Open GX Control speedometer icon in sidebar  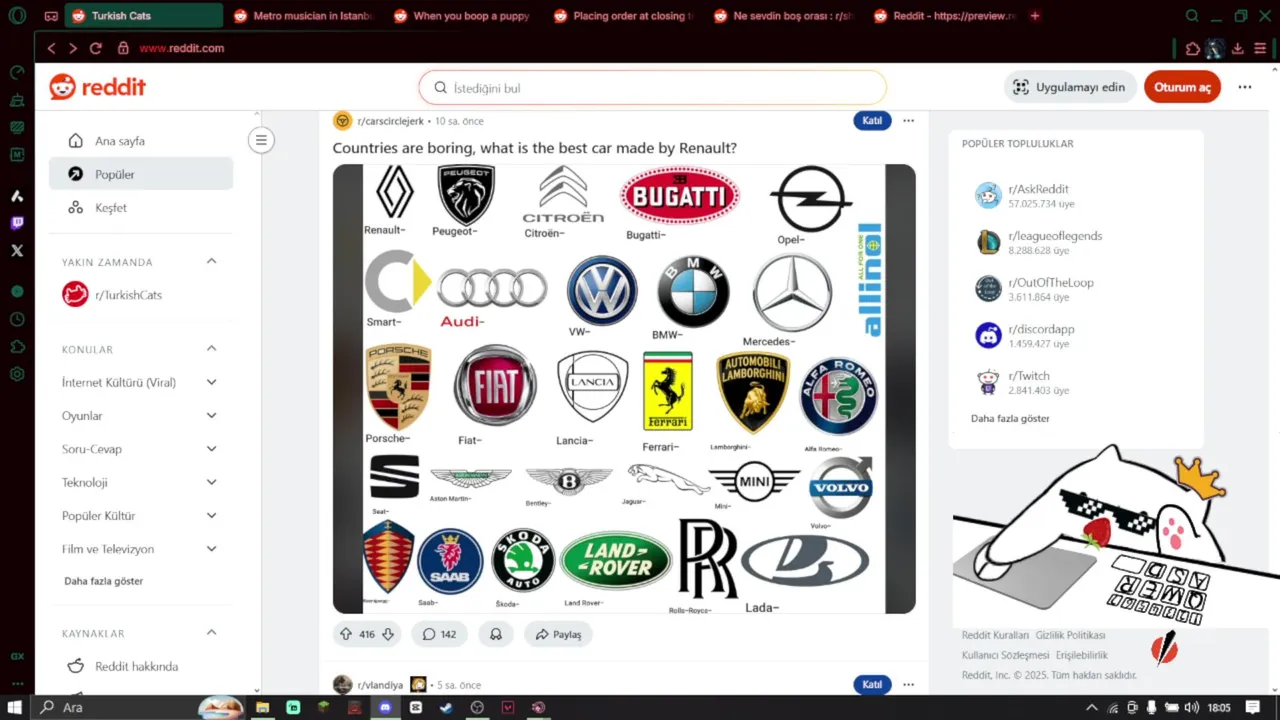tap(17, 73)
